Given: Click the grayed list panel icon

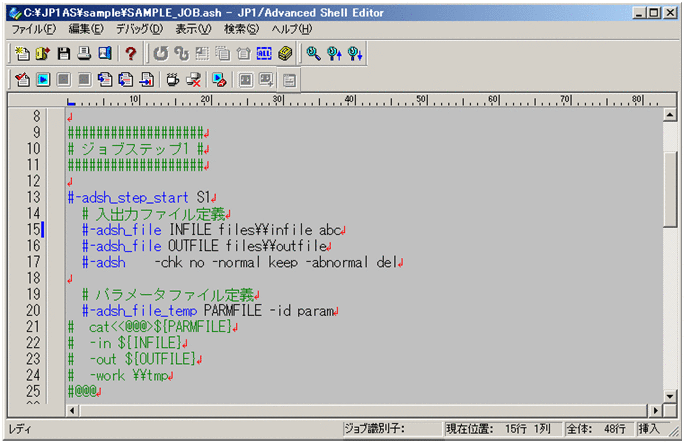Looking at the screenshot, I should point(289,80).
